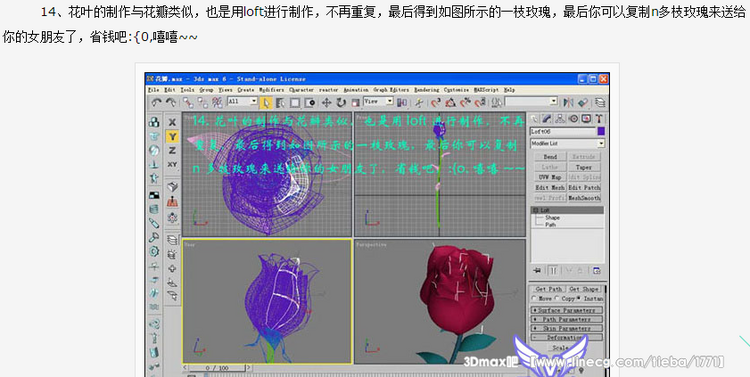This screenshot has height=377, width=750.
Task: Open the Hierarchy command panel tab
Action: coord(561,119)
